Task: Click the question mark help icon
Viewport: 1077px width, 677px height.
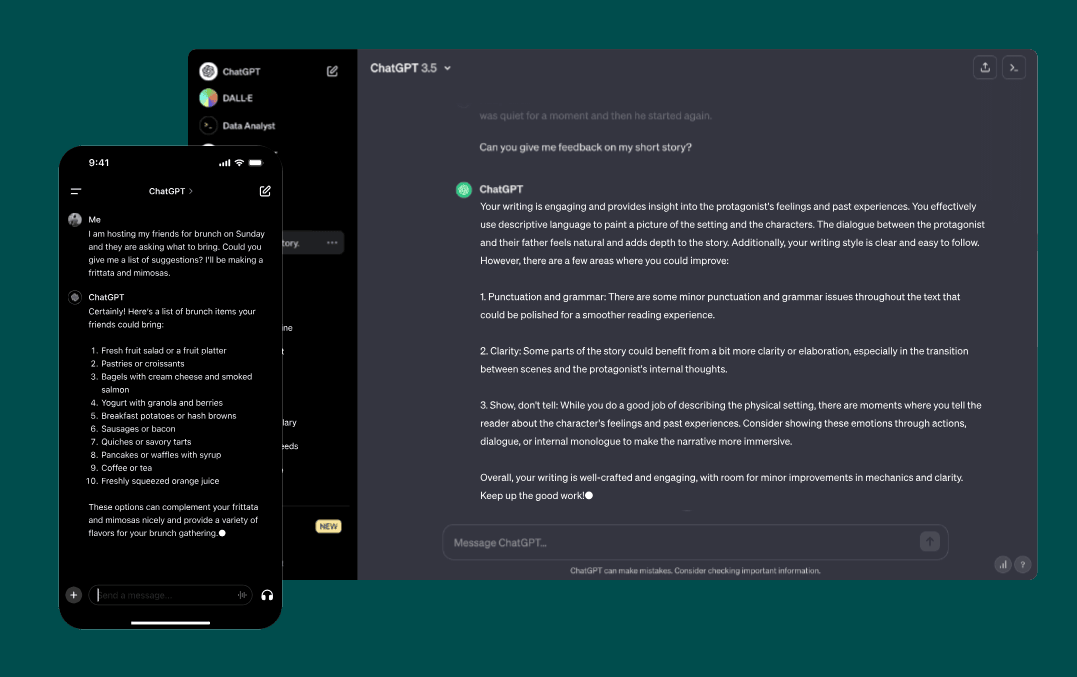Action: pyautogui.click(x=1022, y=564)
